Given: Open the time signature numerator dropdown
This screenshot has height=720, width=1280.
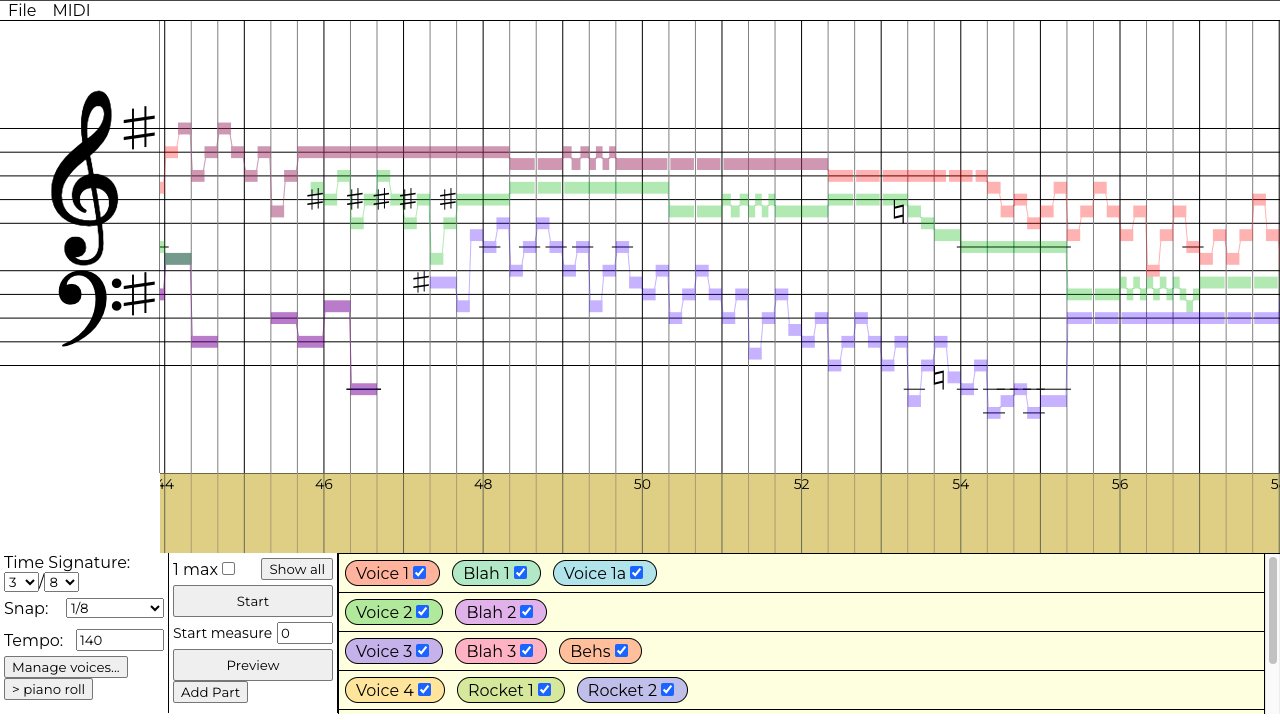Looking at the screenshot, I should pyautogui.click(x=21, y=582).
